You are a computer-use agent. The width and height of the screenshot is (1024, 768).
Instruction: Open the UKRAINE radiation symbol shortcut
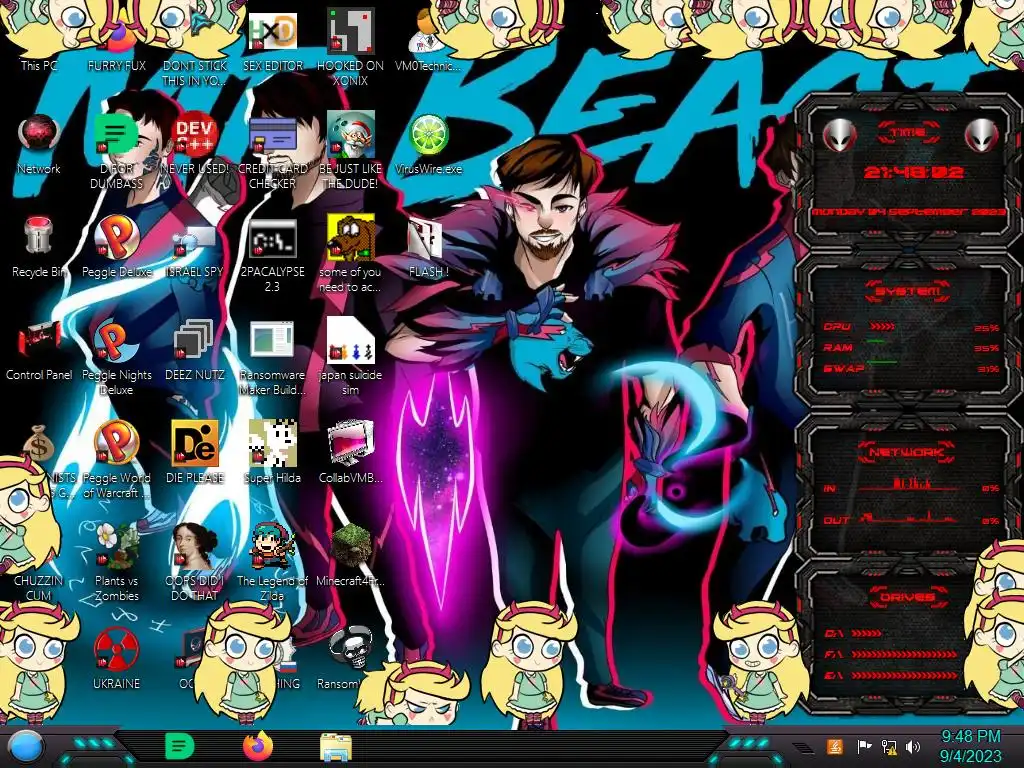coord(117,650)
